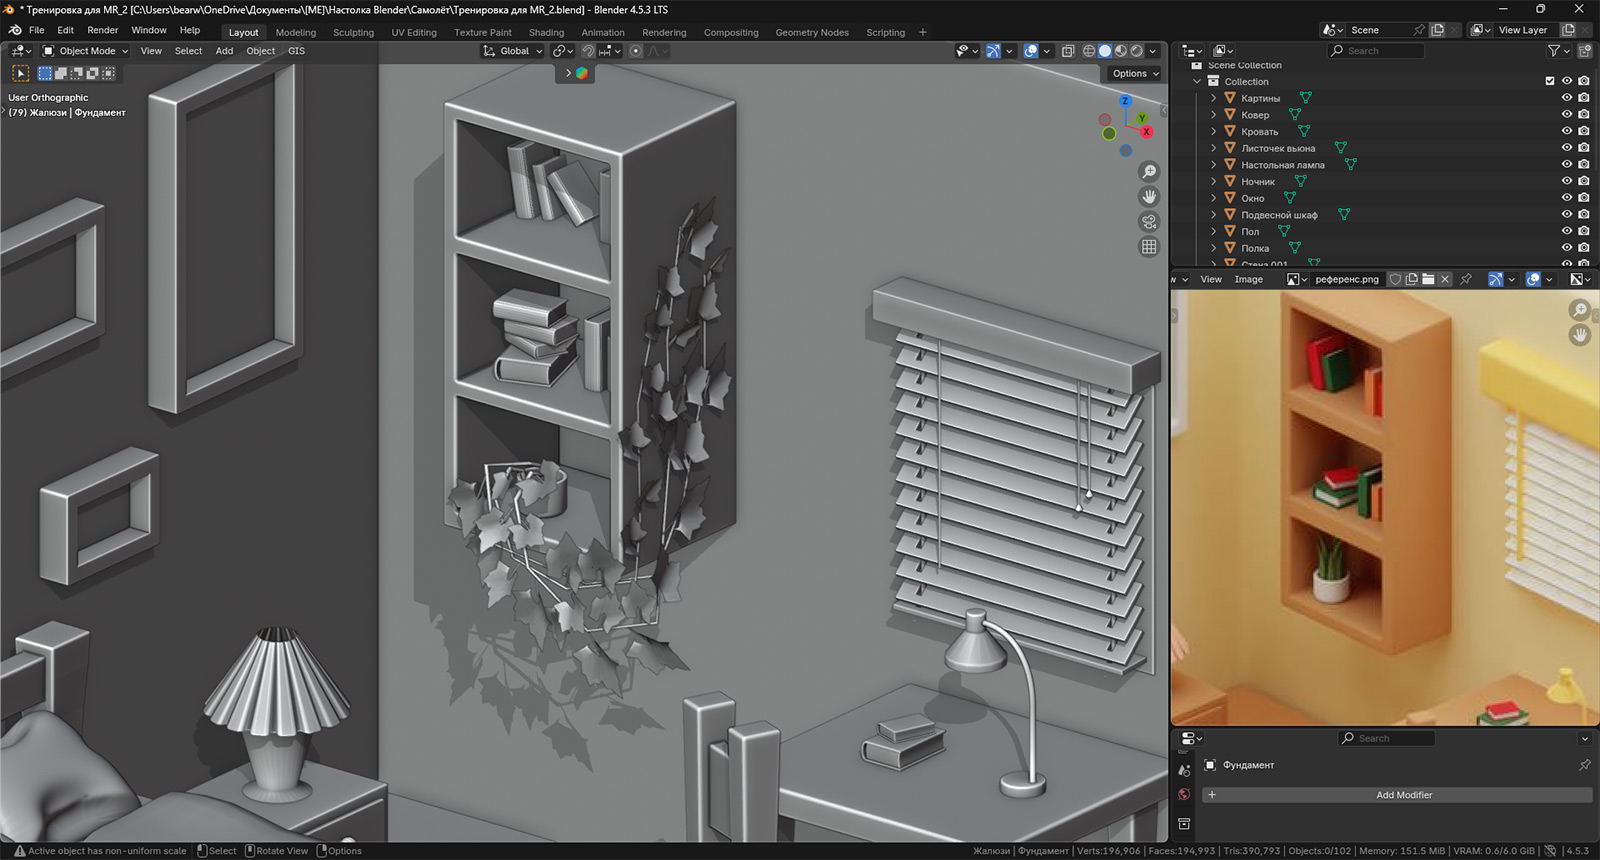The image size is (1600, 860).
Task: Click the outliner Search field
Action: point(1378,51)
